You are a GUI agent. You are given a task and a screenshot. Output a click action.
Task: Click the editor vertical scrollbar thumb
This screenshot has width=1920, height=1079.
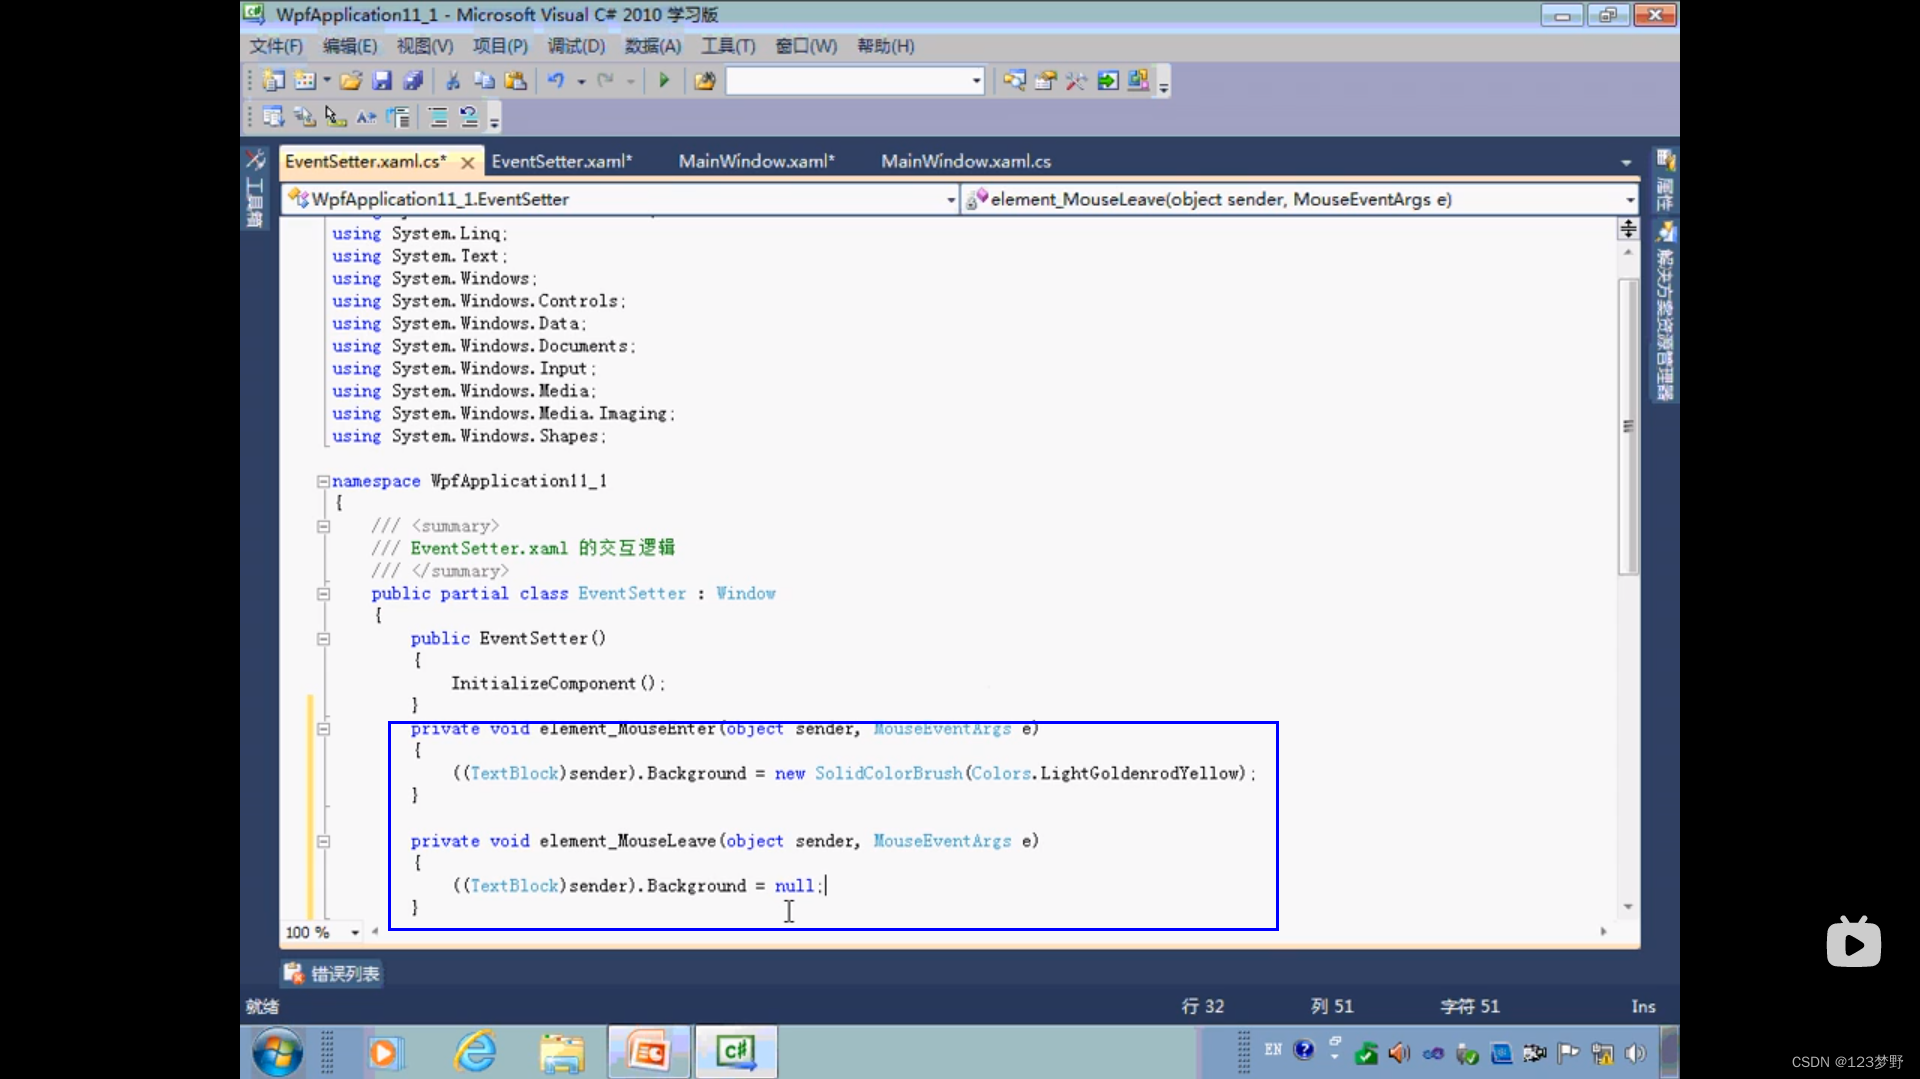tap(1628, 426)
